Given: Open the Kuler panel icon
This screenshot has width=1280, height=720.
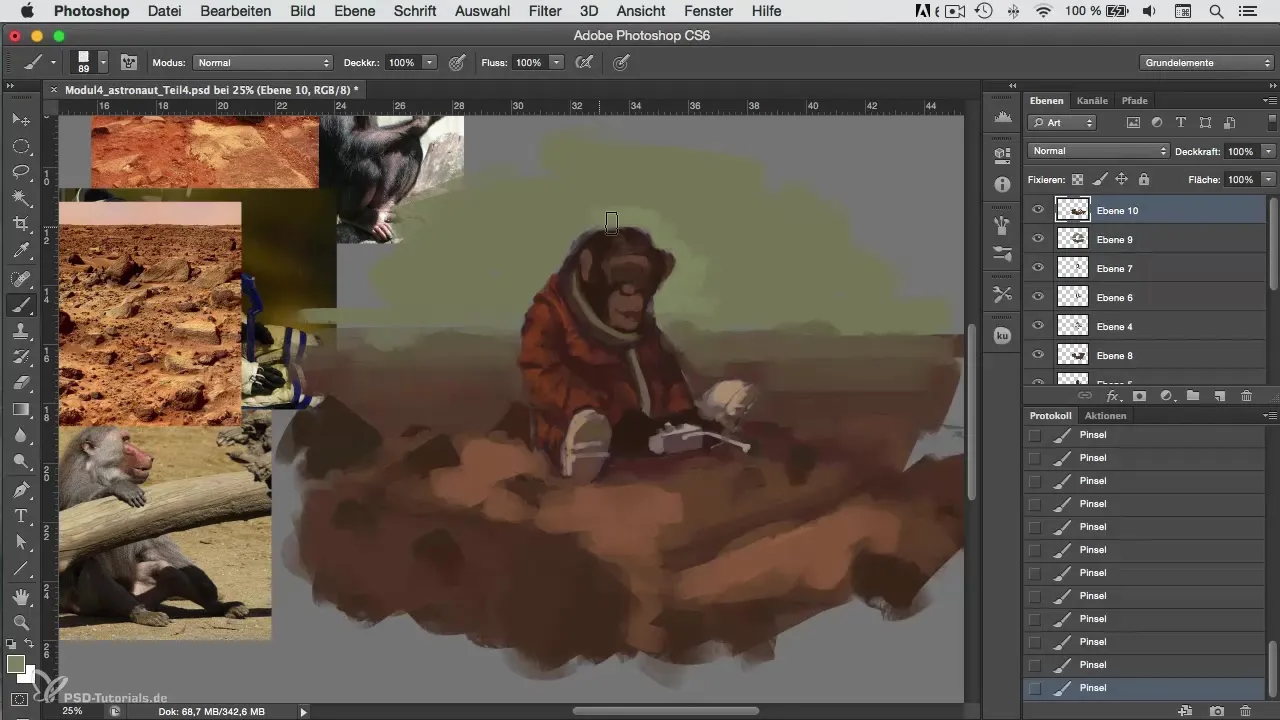Looking at the screenshot, I should pos(1002,336).
